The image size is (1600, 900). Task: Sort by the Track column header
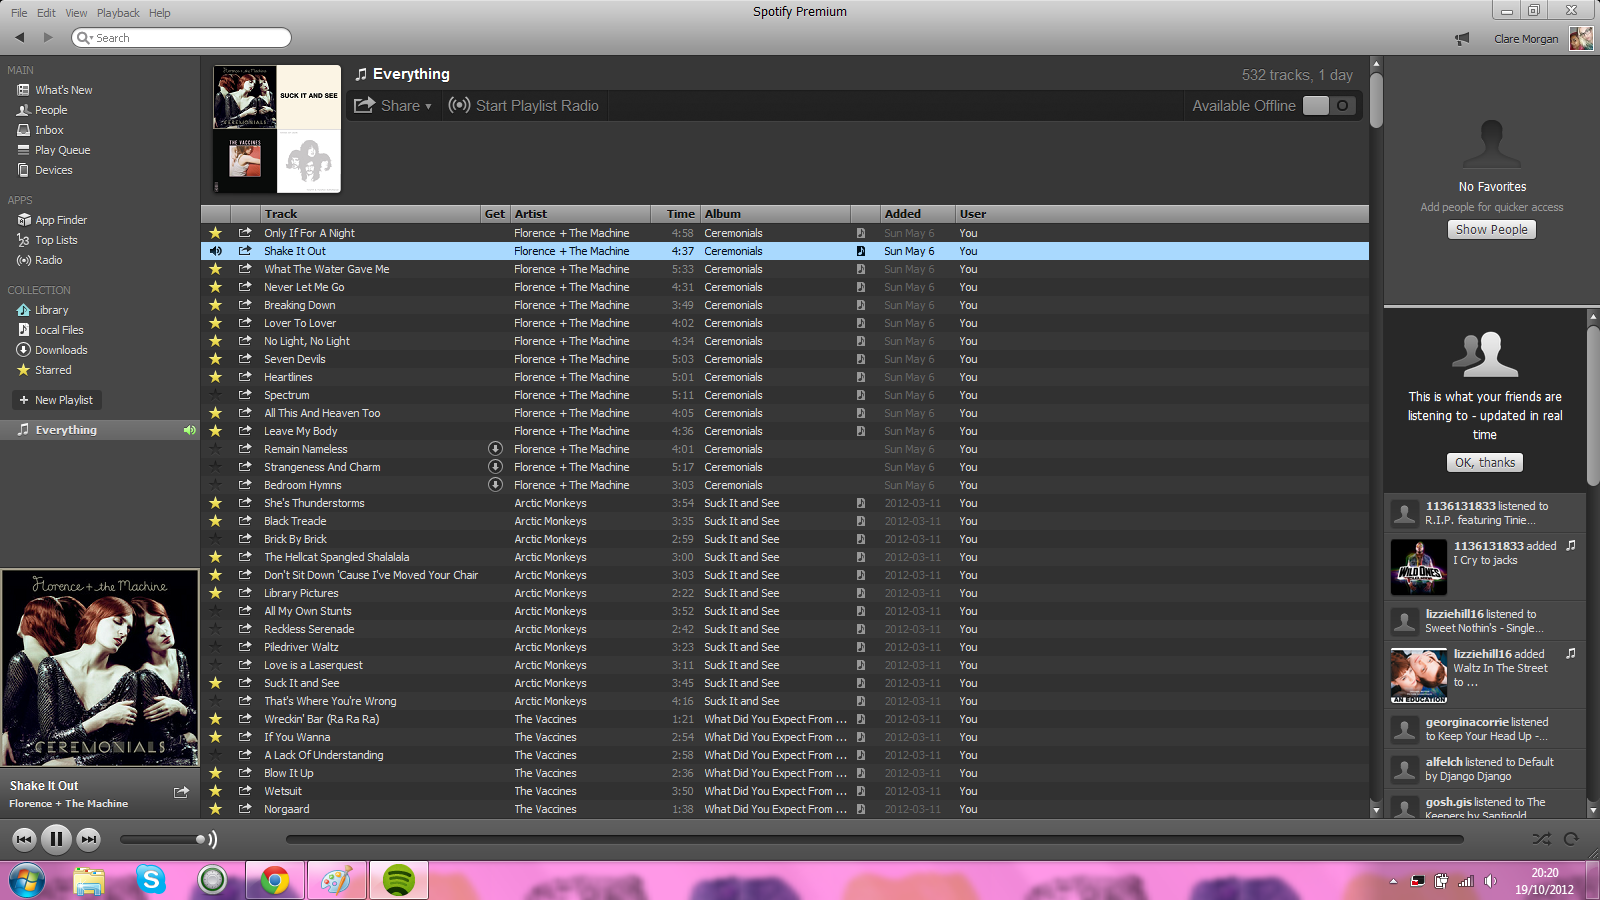tap(370, 214)
